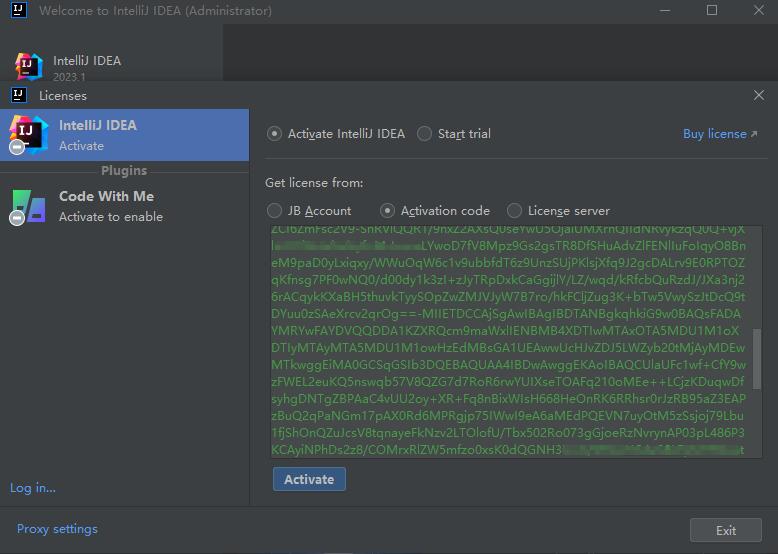Image resolution: width=778 pixels, height=554 pixels.
Task: Click the Code With Me plugin icon
Action: (x=28, y=207)
